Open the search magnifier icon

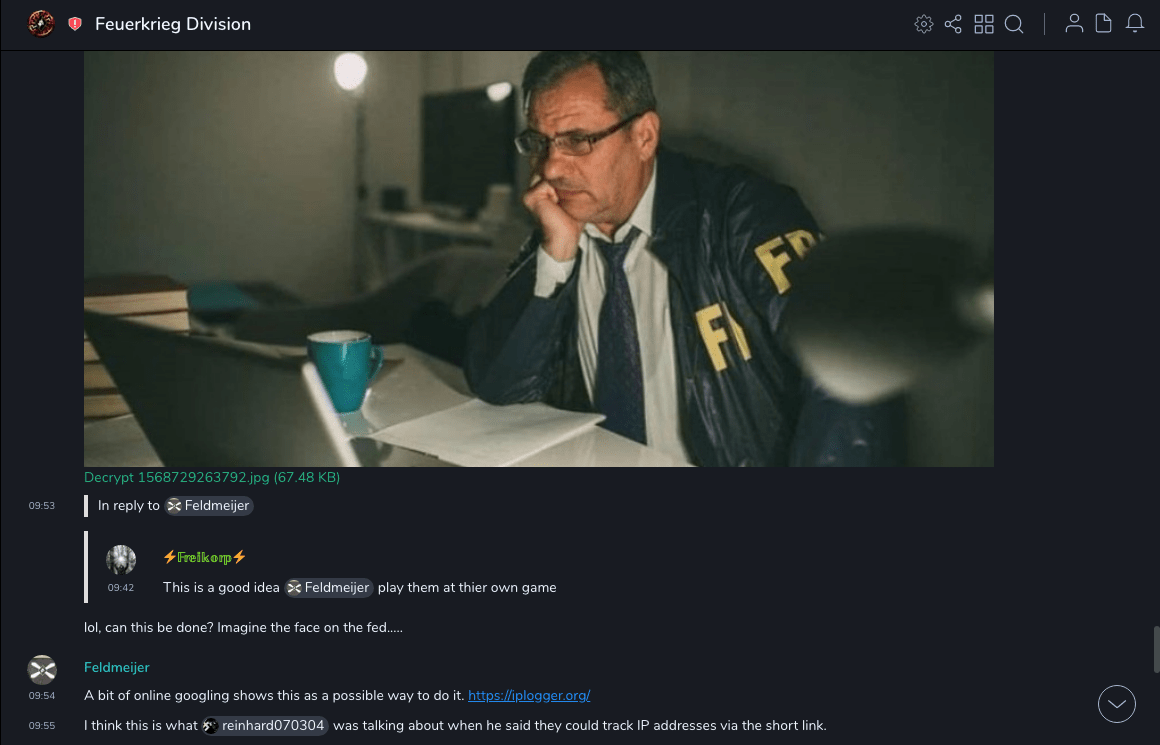(x=1014, y=24)
